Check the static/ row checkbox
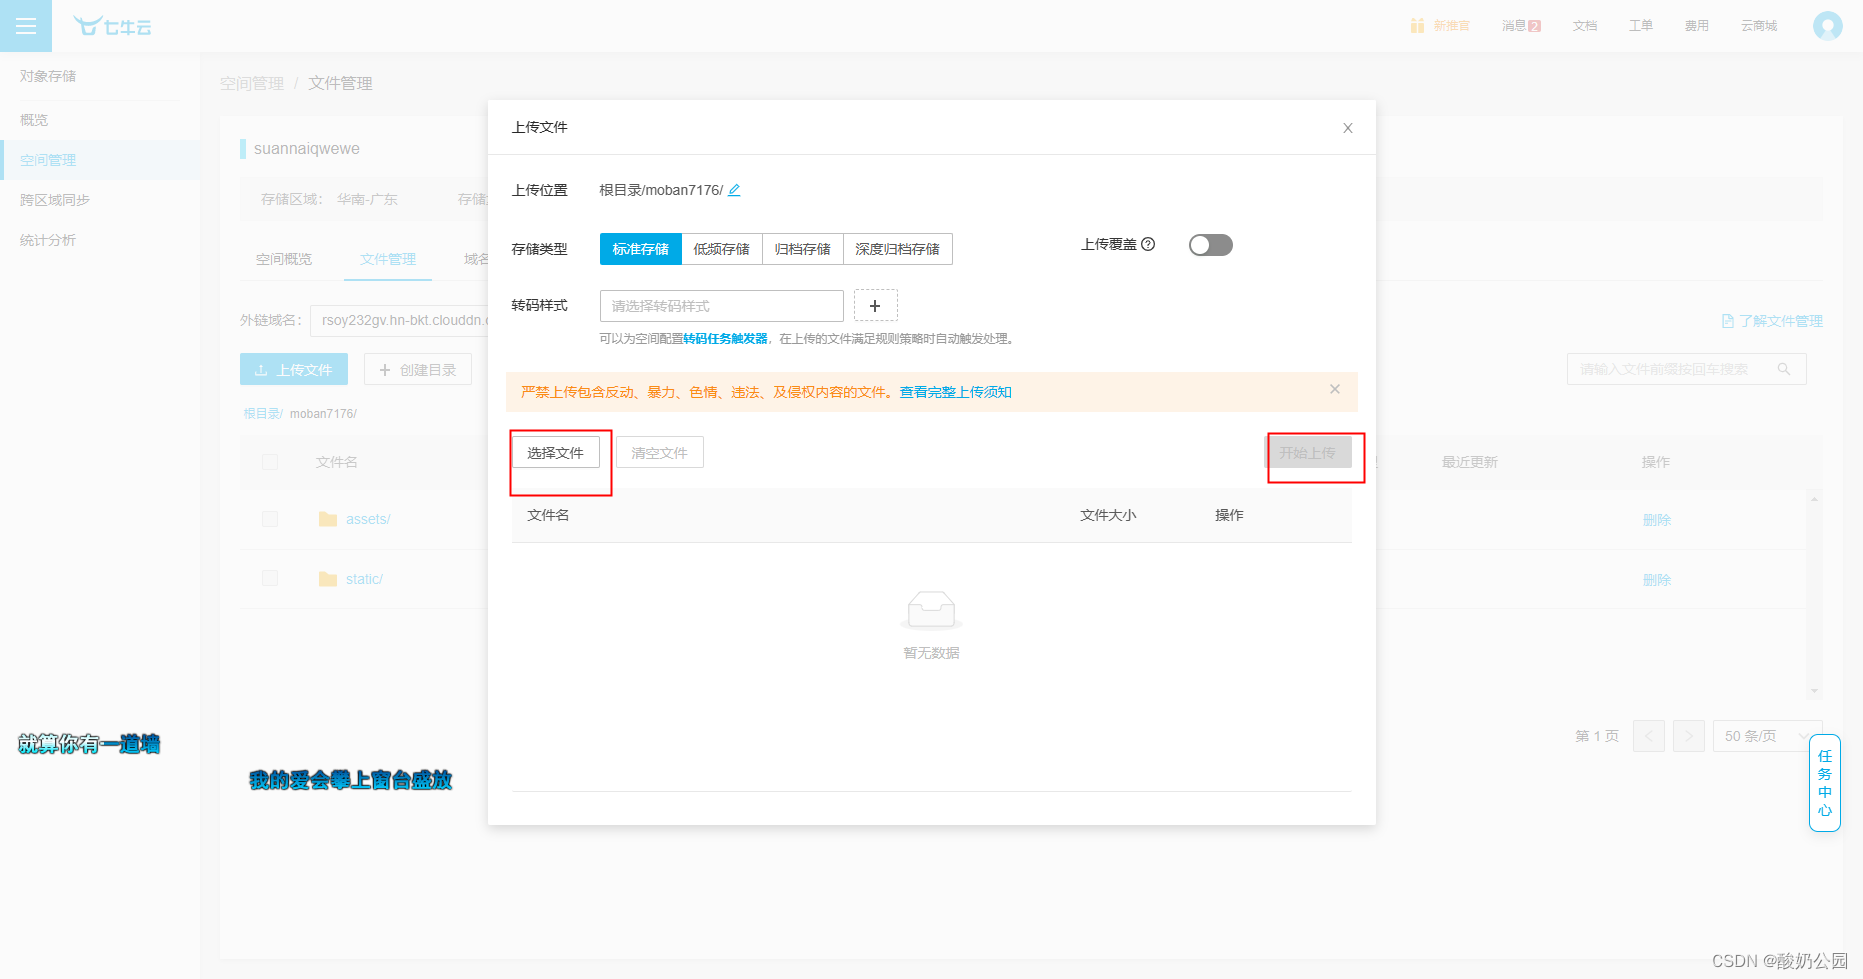 [x=270, y=578]
